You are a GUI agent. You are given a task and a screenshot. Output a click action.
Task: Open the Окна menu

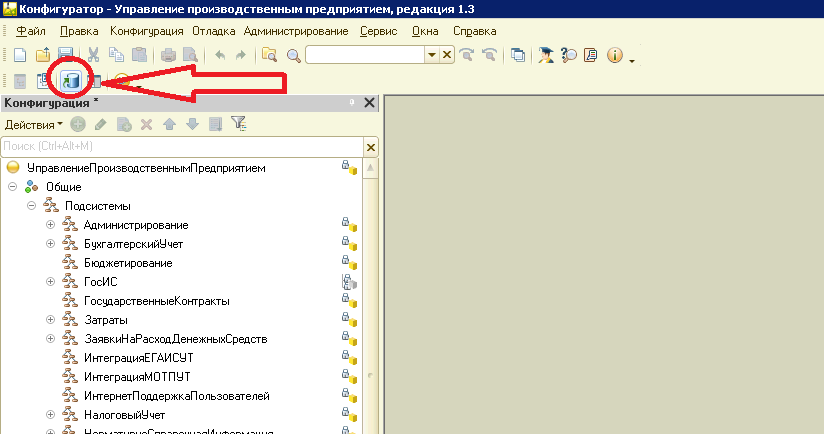[x=425, y=32]
